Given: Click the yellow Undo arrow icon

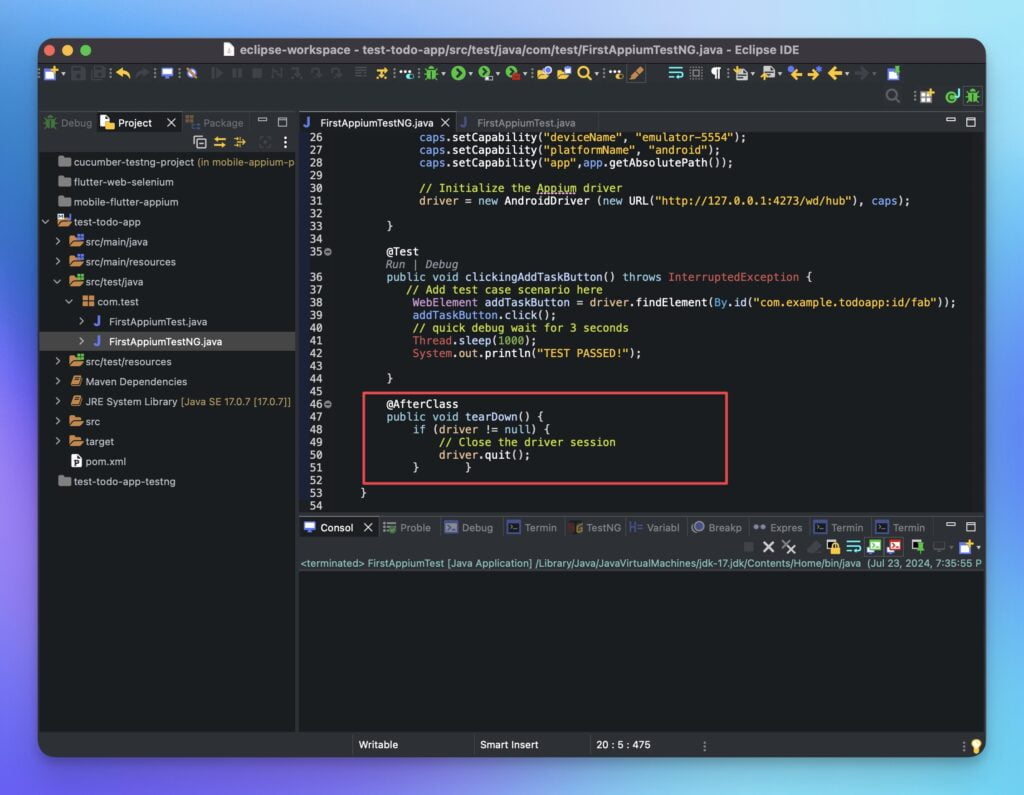Looking at the screenshot, I should pos(123,73).
